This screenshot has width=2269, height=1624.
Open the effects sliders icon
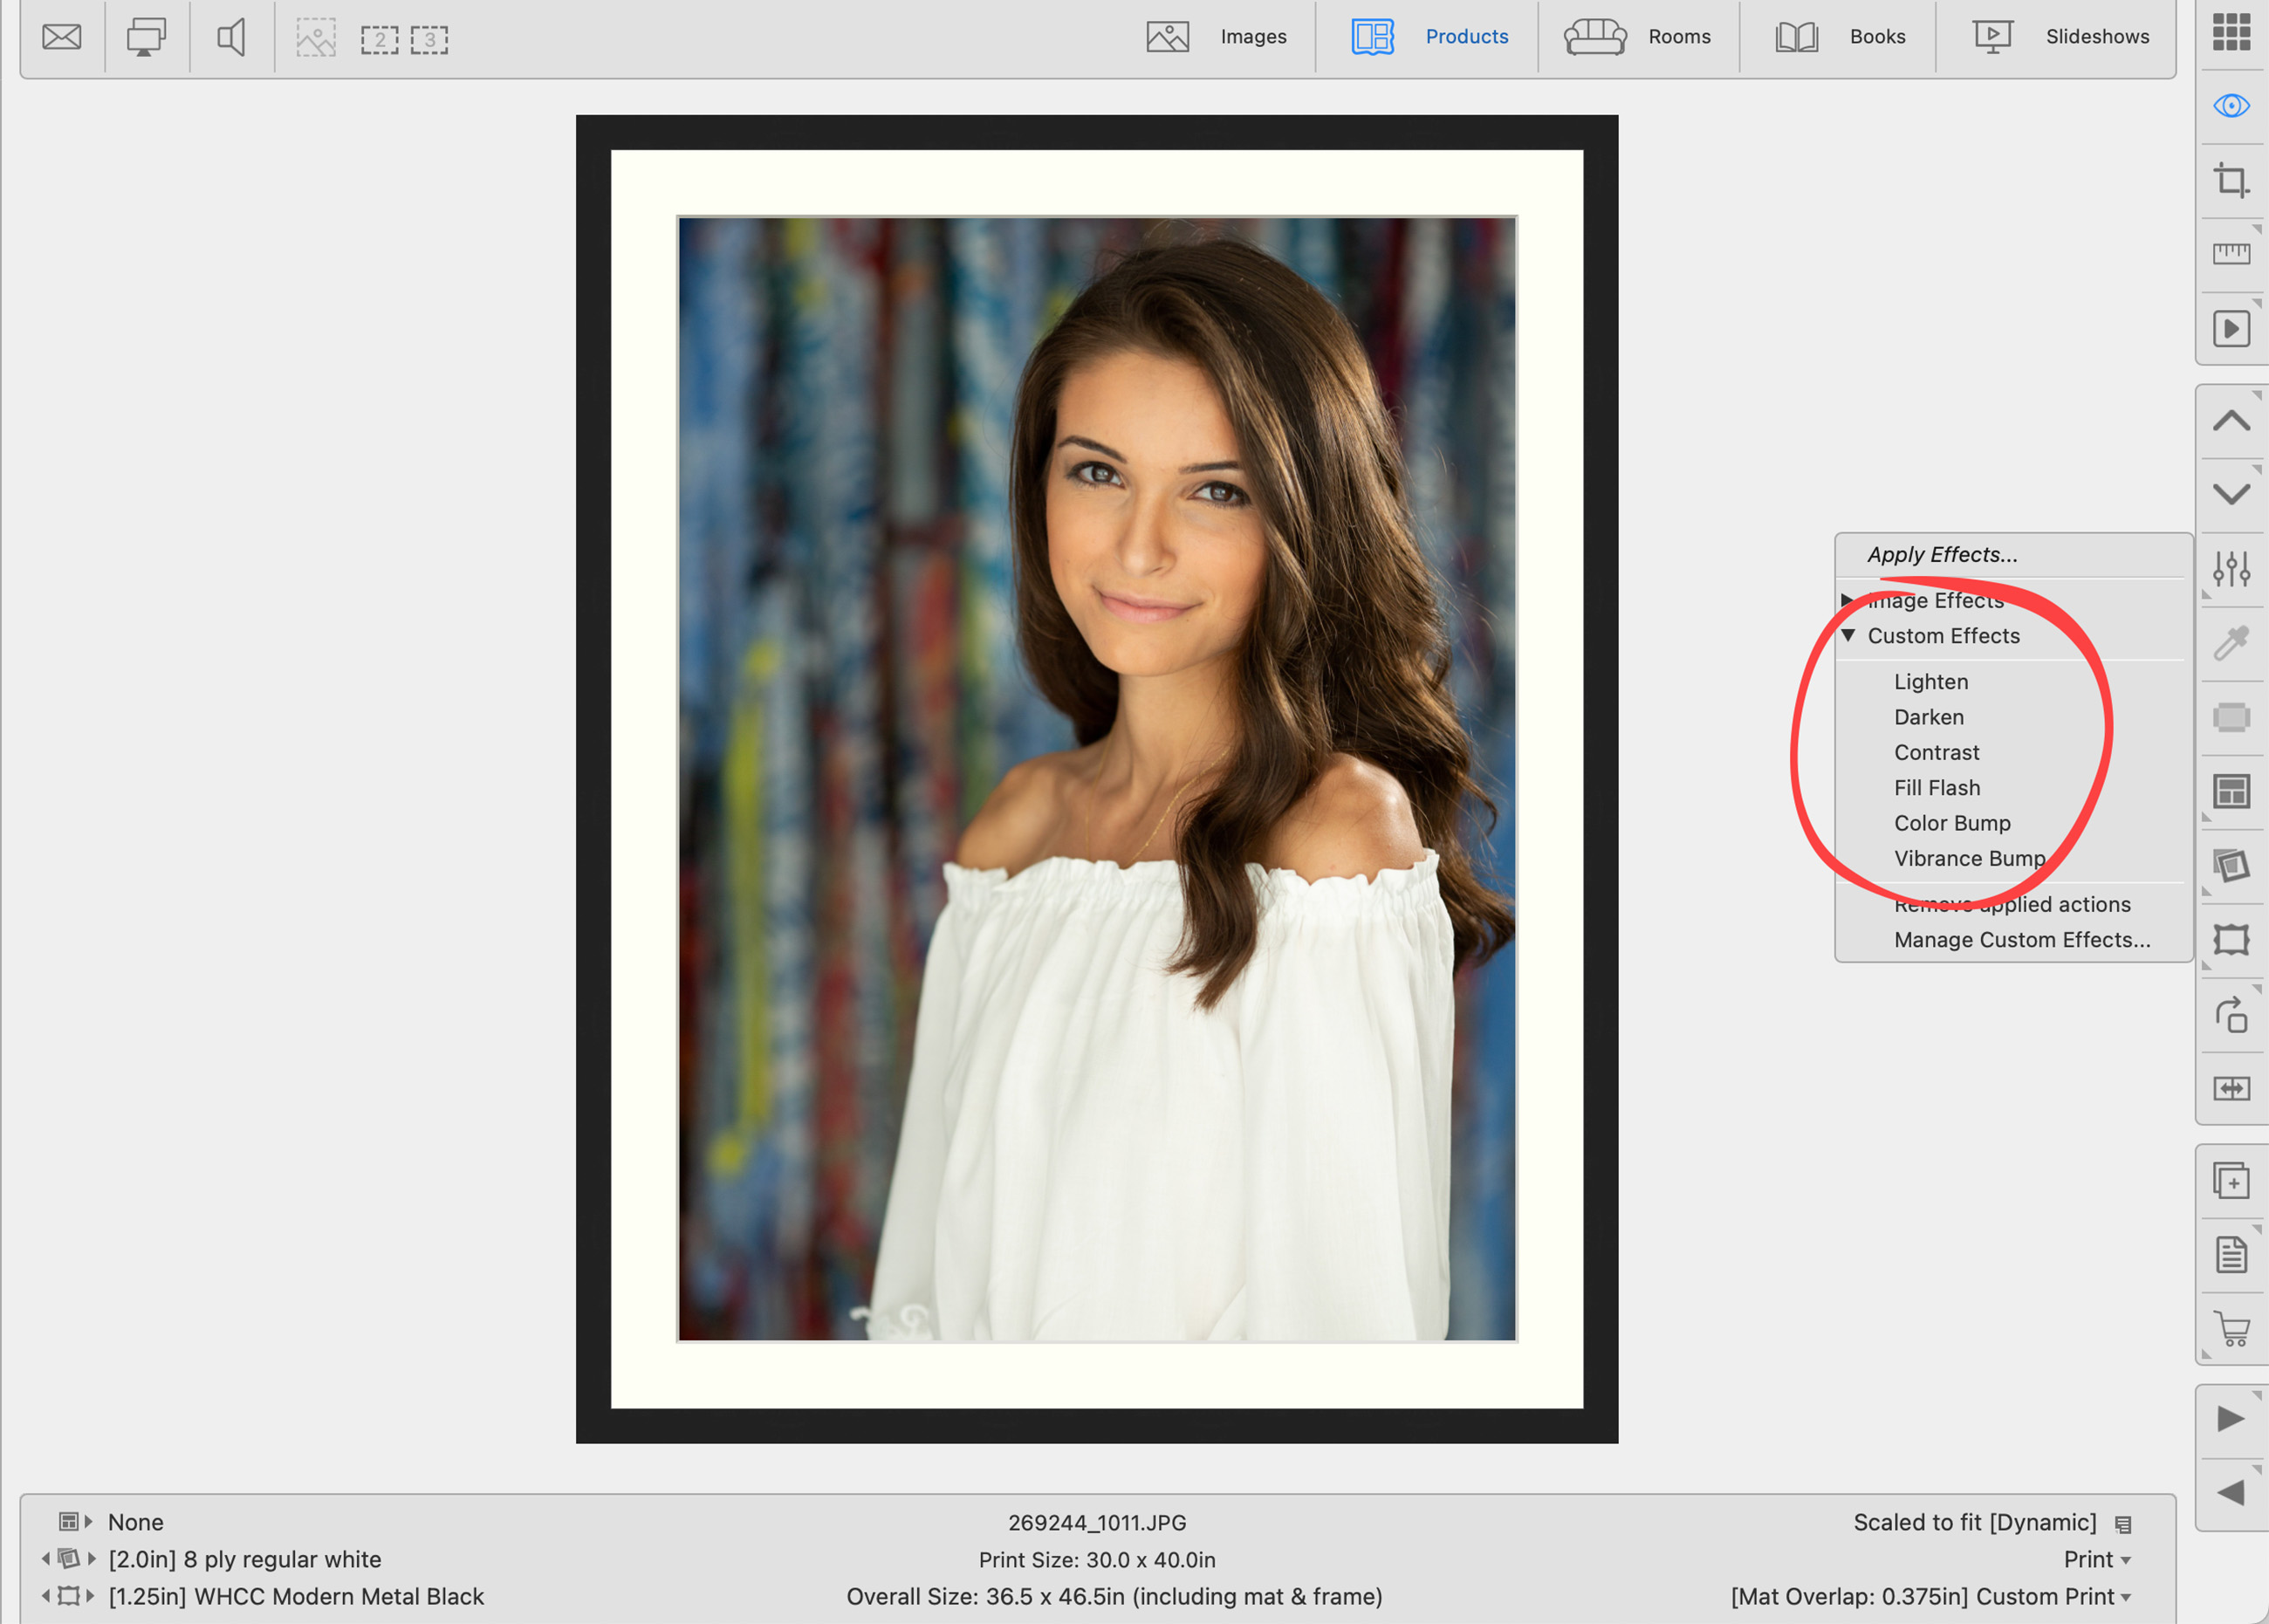pyautogui.click(x=2231, y=569)
